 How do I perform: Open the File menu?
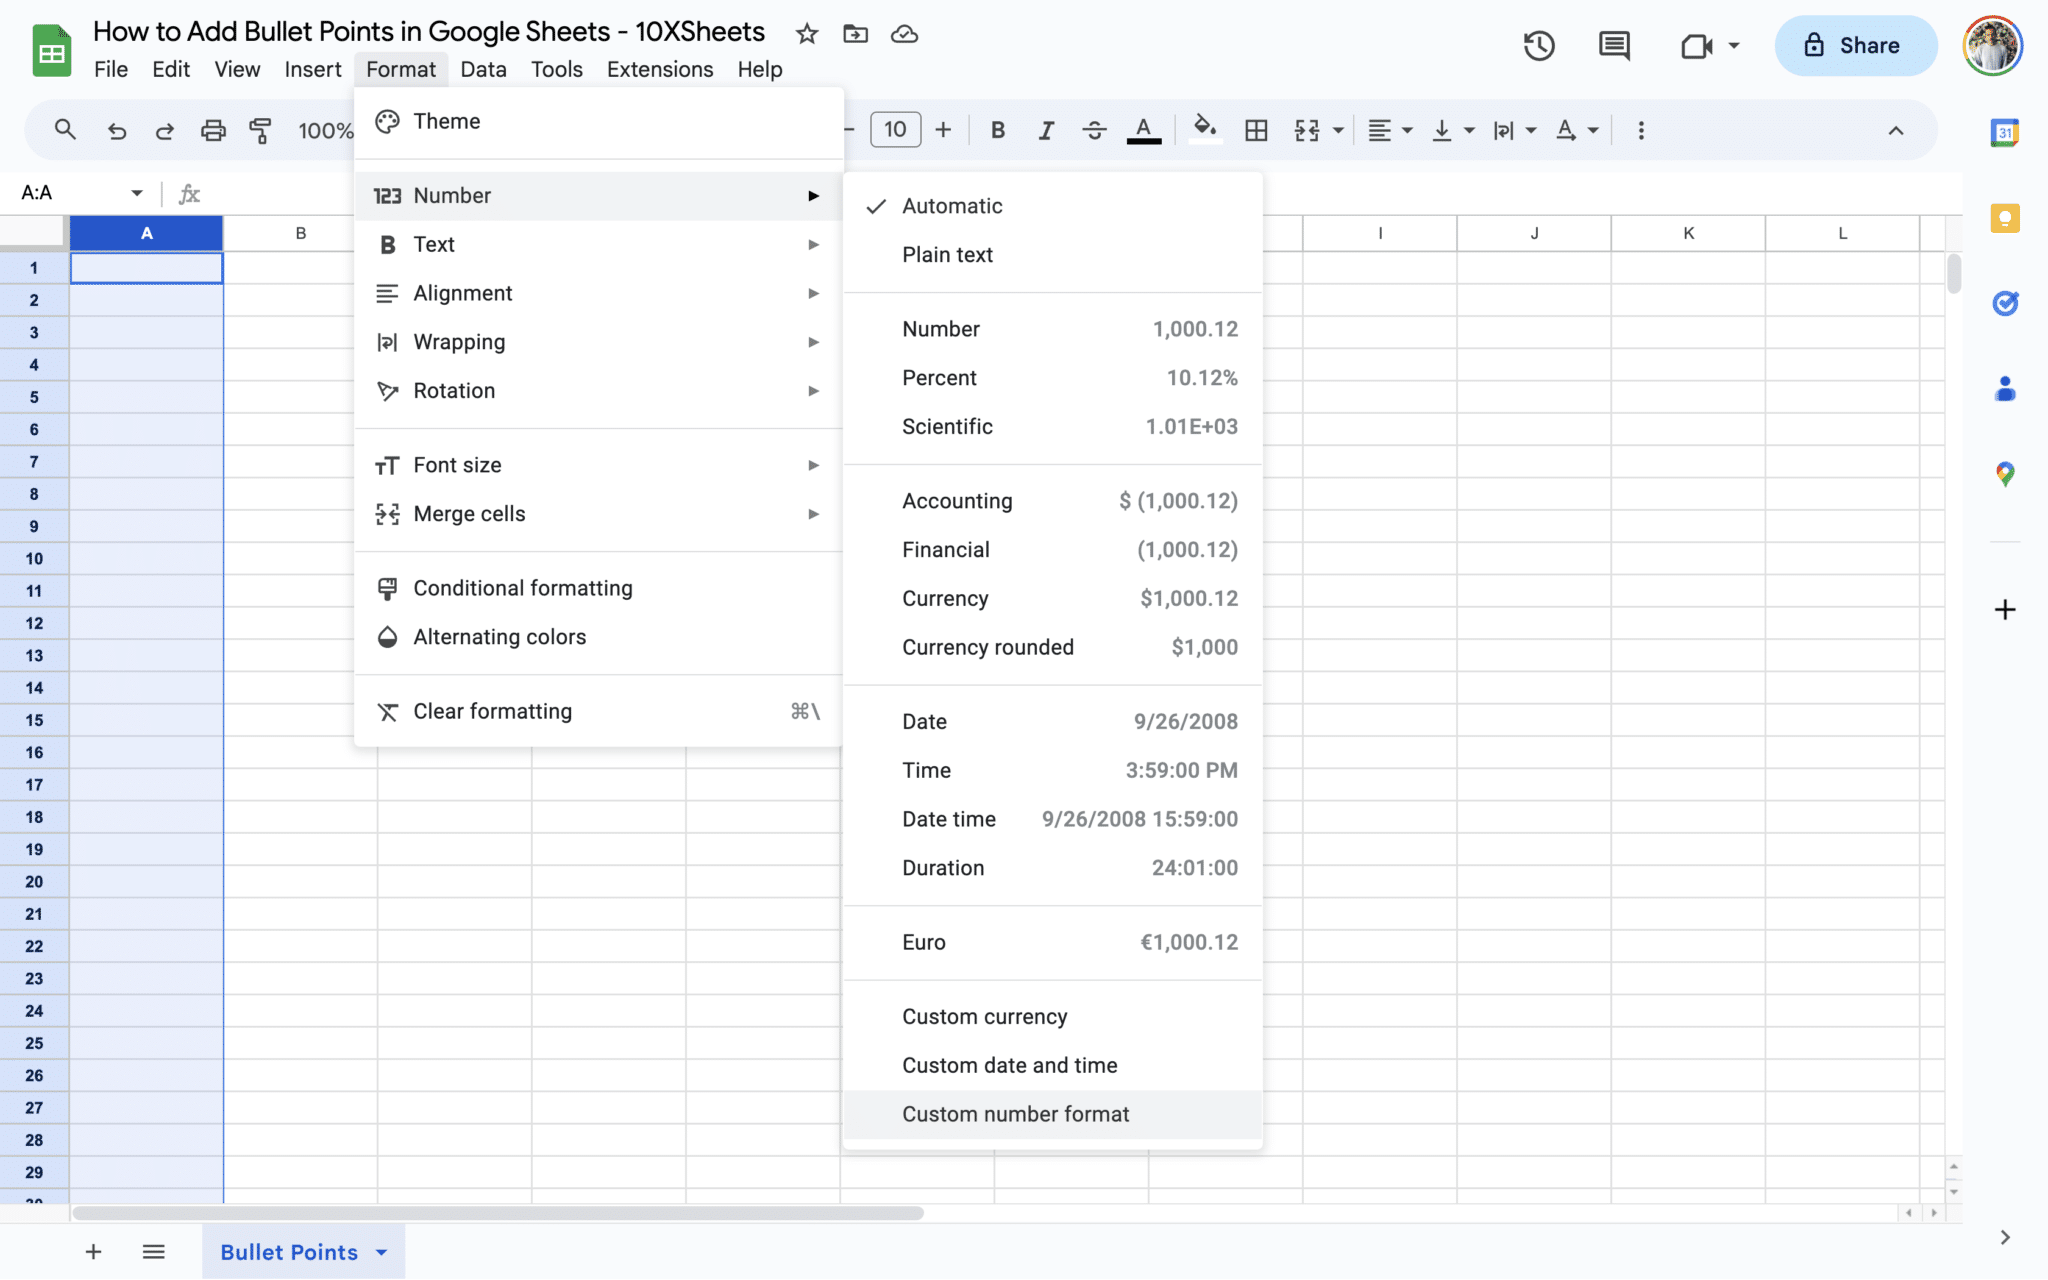tap(110, 69)
